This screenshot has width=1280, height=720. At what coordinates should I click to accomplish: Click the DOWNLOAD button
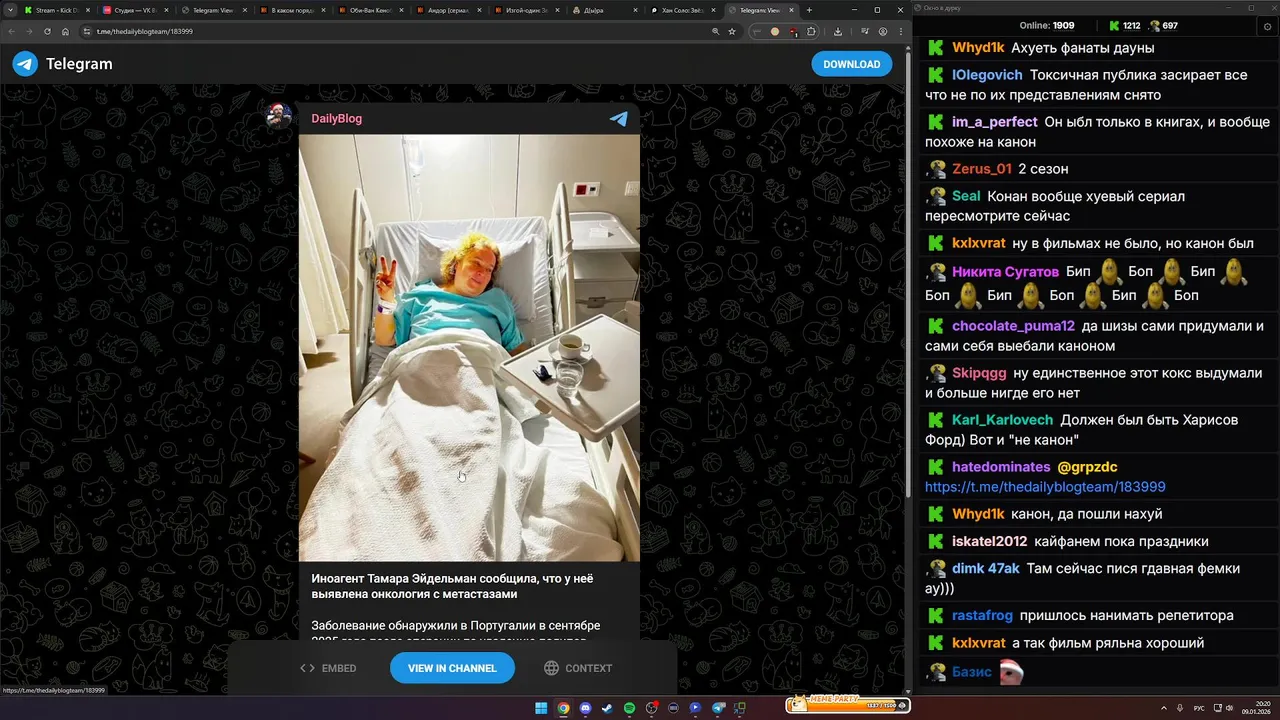[851, 64]
